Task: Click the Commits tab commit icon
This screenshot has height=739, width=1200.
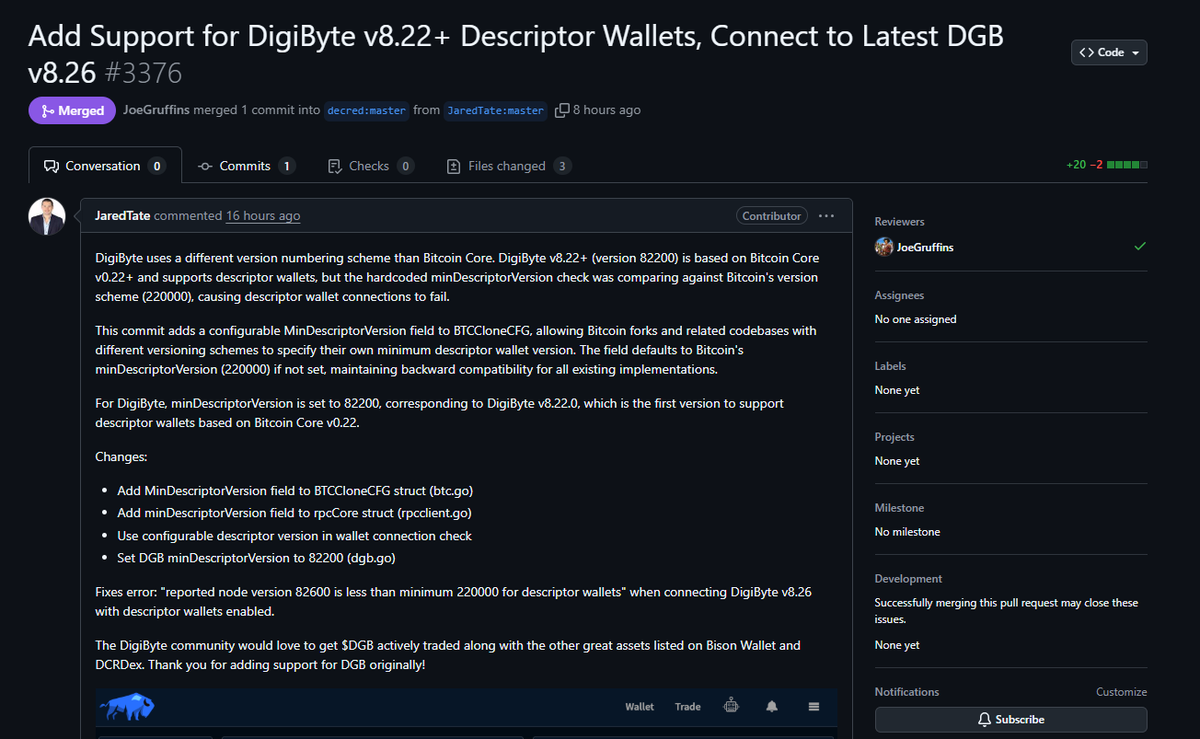Action: 205,166
